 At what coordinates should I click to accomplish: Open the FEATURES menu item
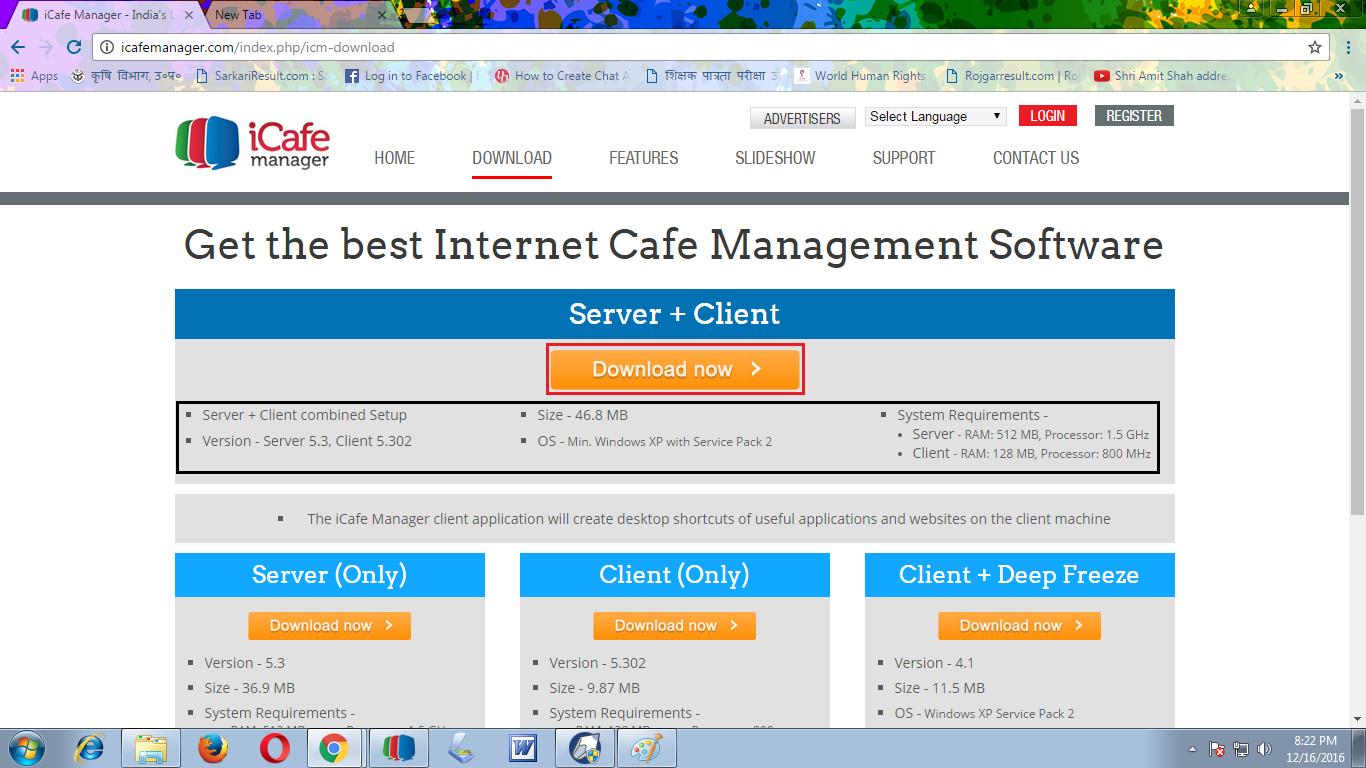click(x=643, y=158)
